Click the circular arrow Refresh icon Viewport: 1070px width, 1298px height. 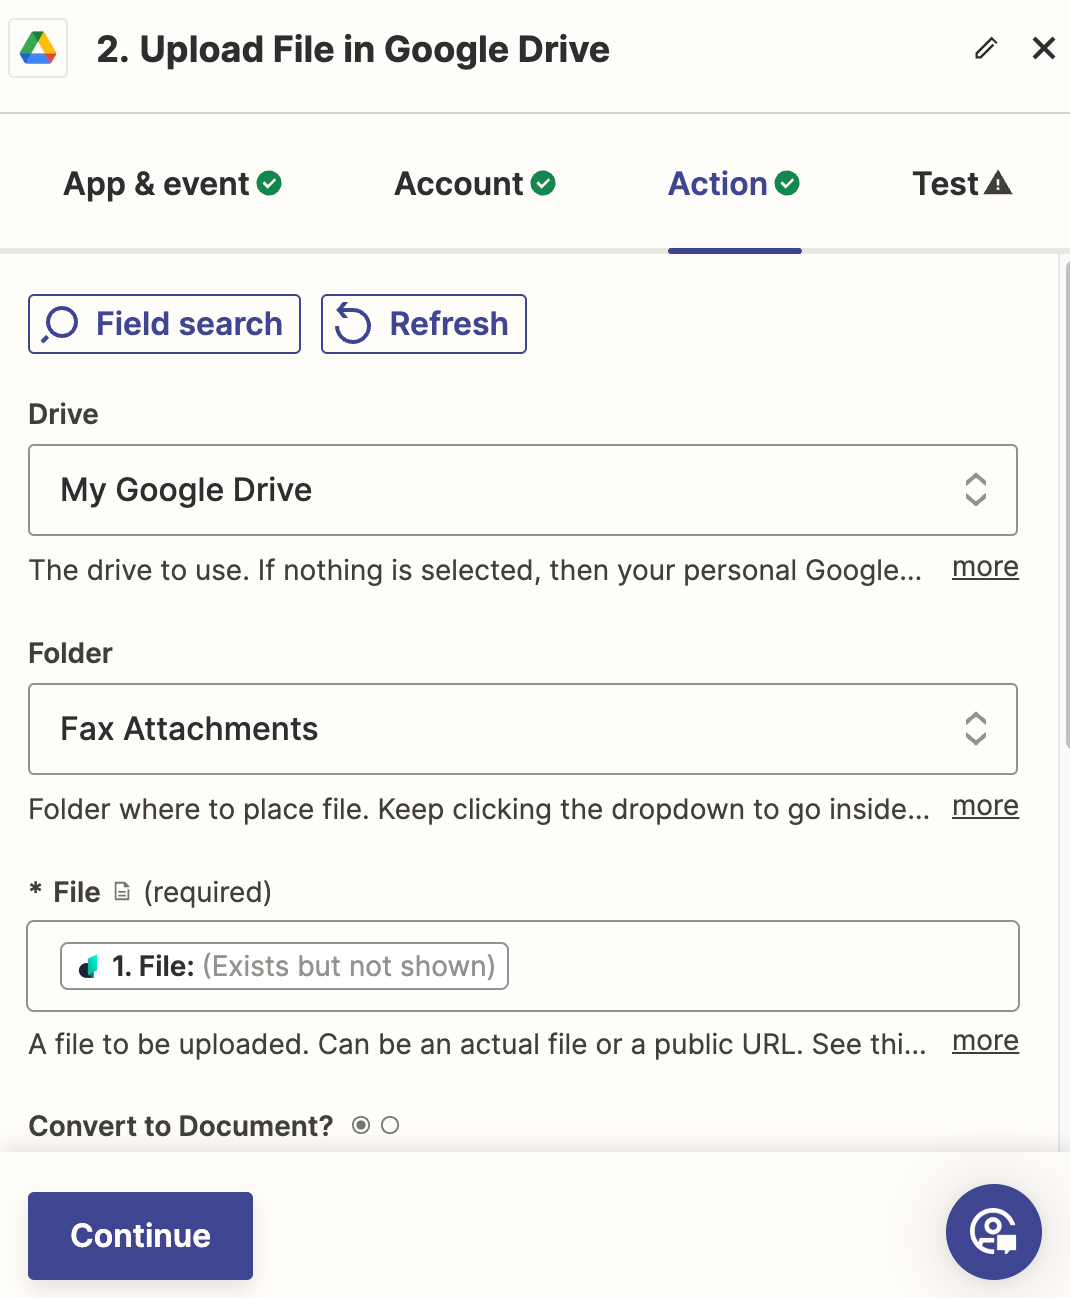(352, 324)
